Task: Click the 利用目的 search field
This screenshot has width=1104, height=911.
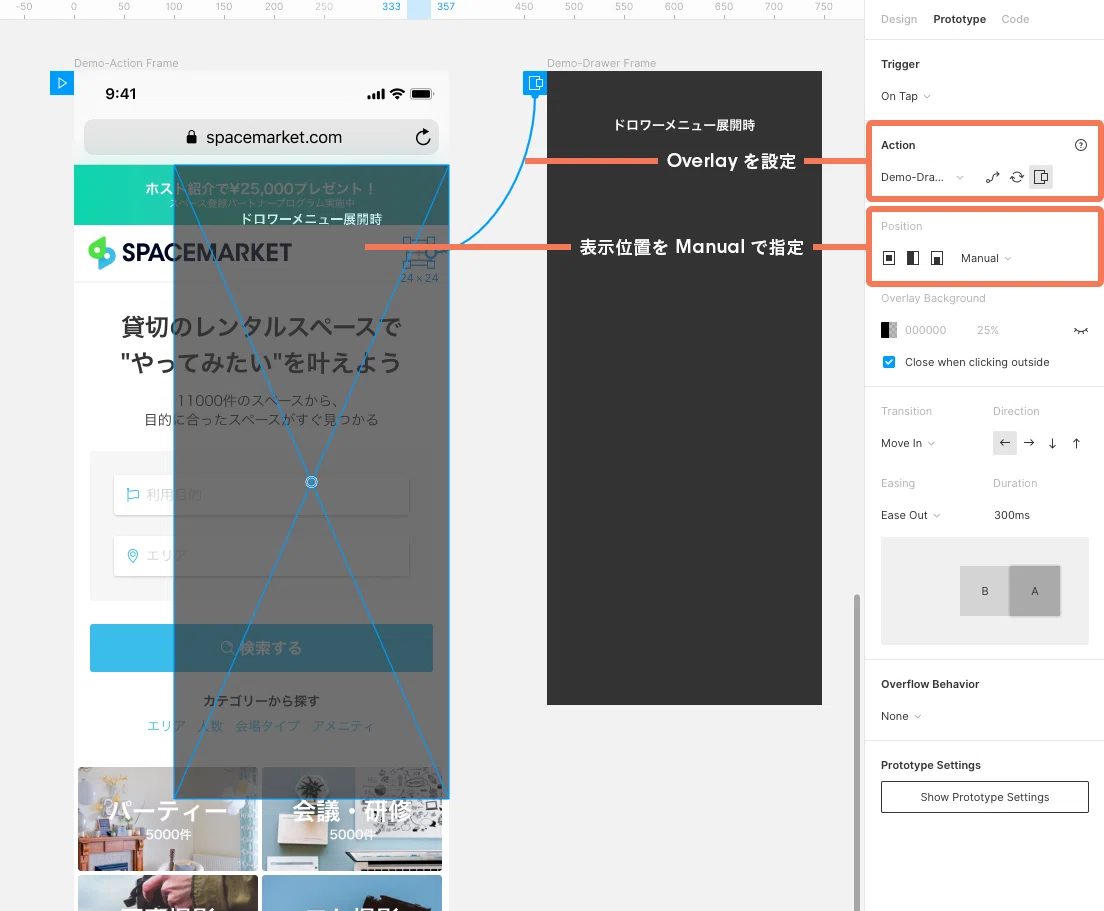Action: pos(261,495)
